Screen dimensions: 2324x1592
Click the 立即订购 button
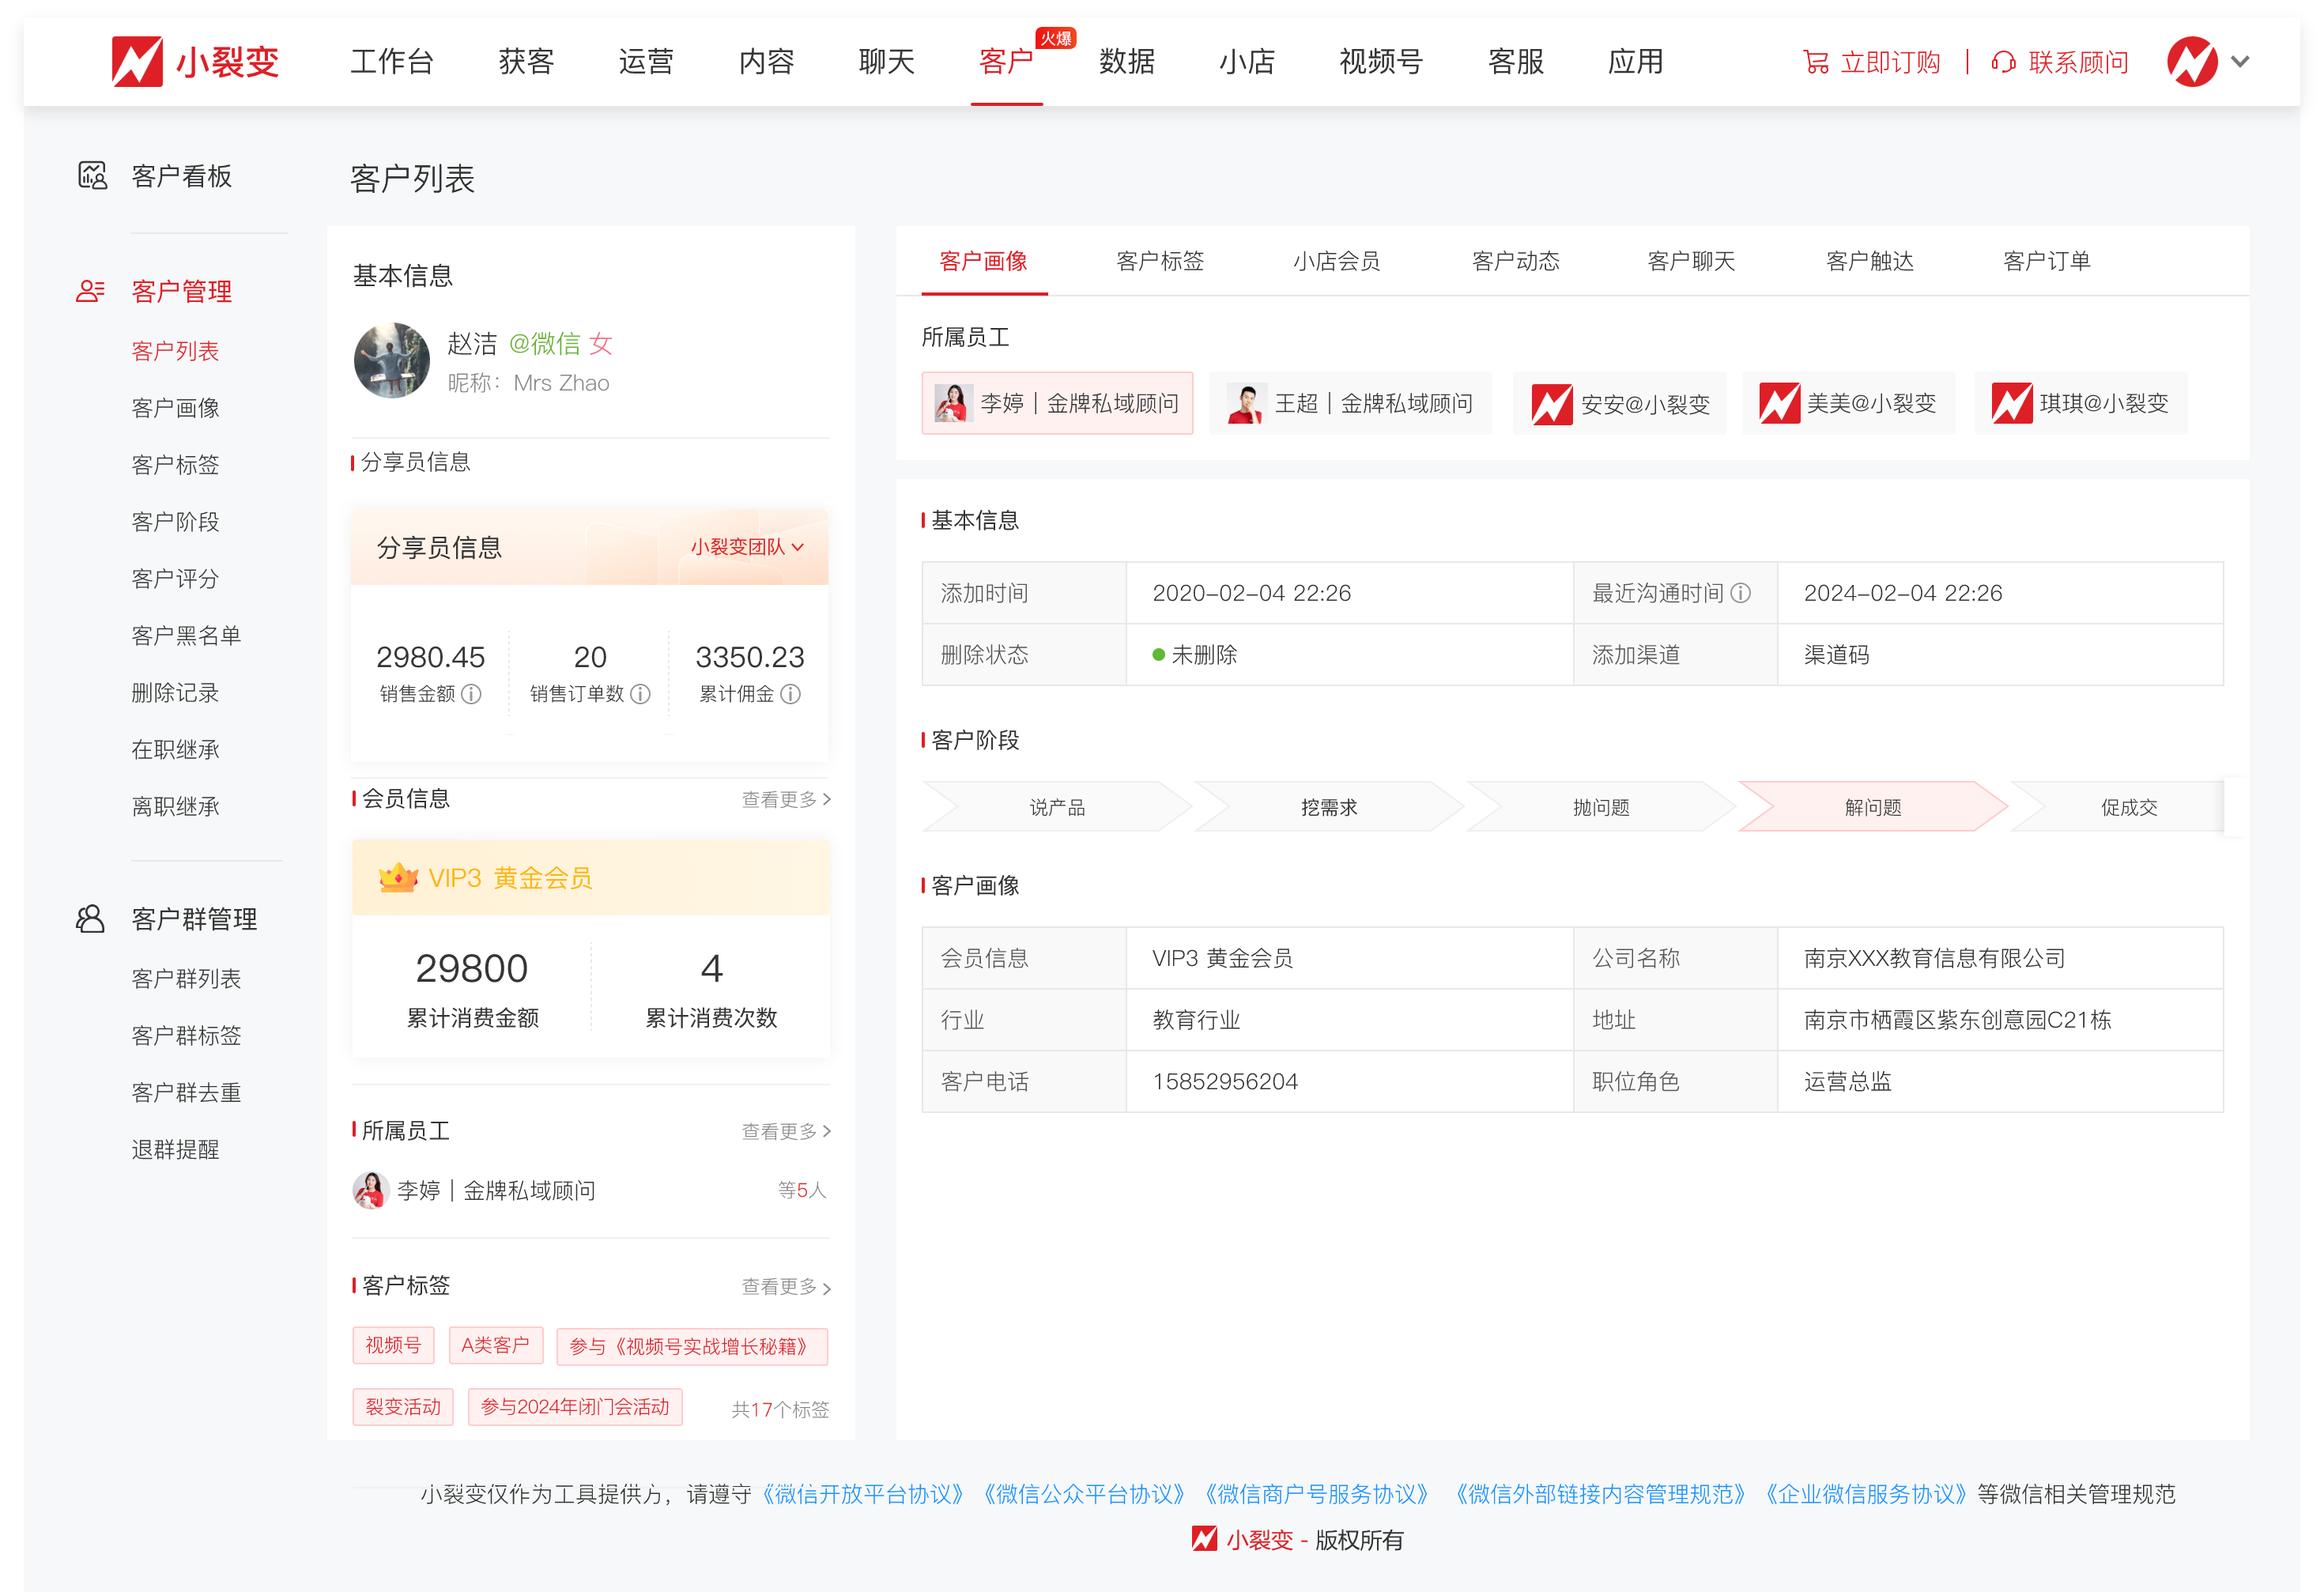[x=1891, y=62]
